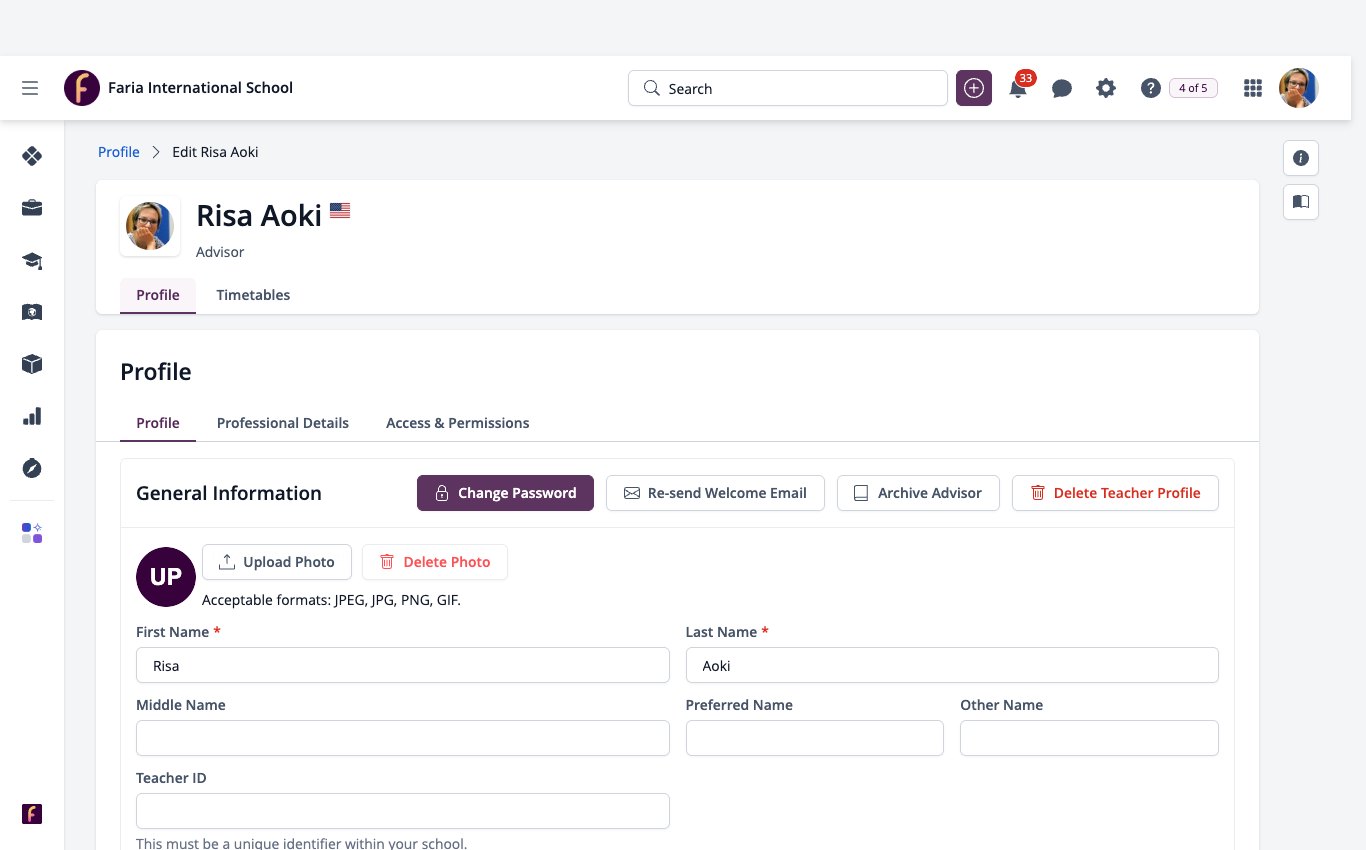The width and height of the screenshot is (1366, 850).
Task: Open the notifications bell
Action: (1018, 88)
